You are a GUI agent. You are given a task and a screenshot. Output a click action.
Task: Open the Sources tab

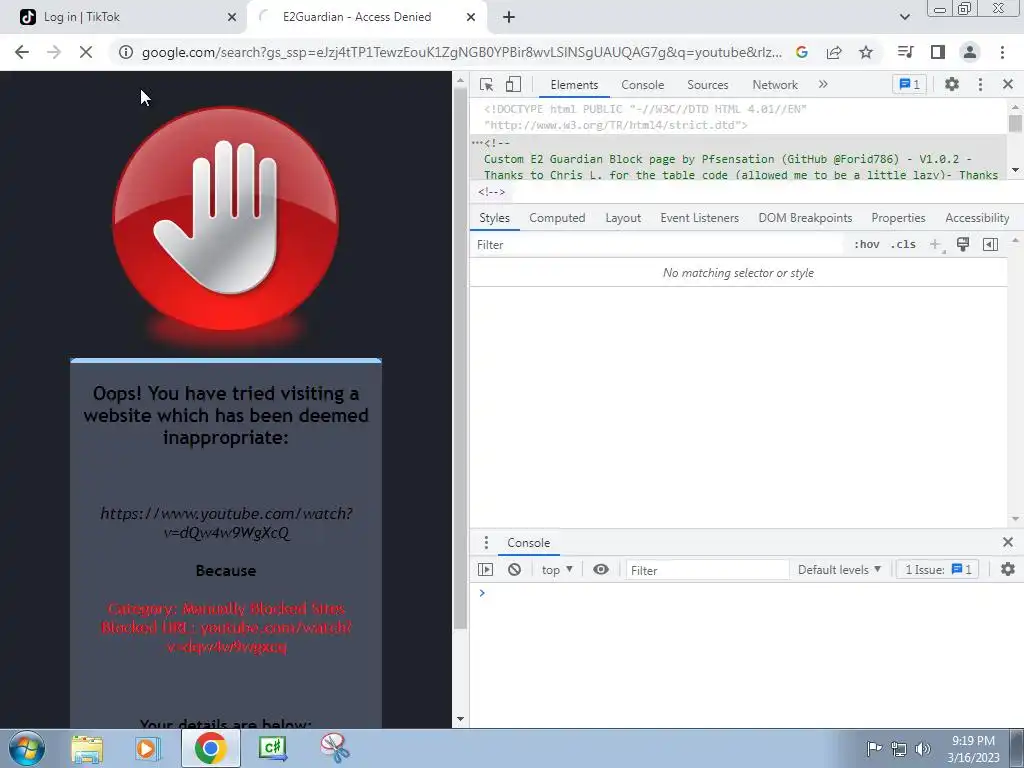point(707,85)
